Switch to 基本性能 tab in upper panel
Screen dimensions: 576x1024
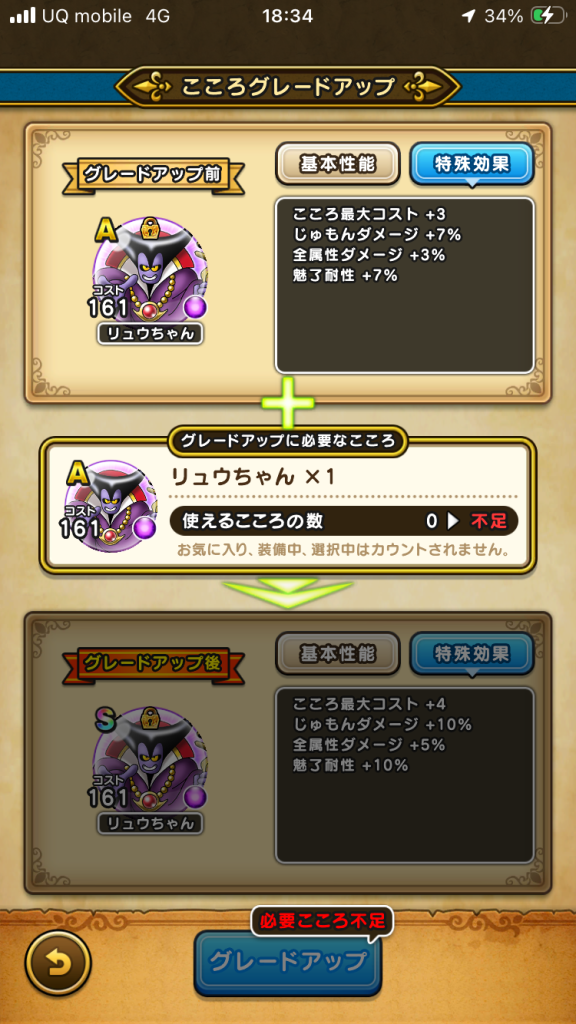(338, 165)
